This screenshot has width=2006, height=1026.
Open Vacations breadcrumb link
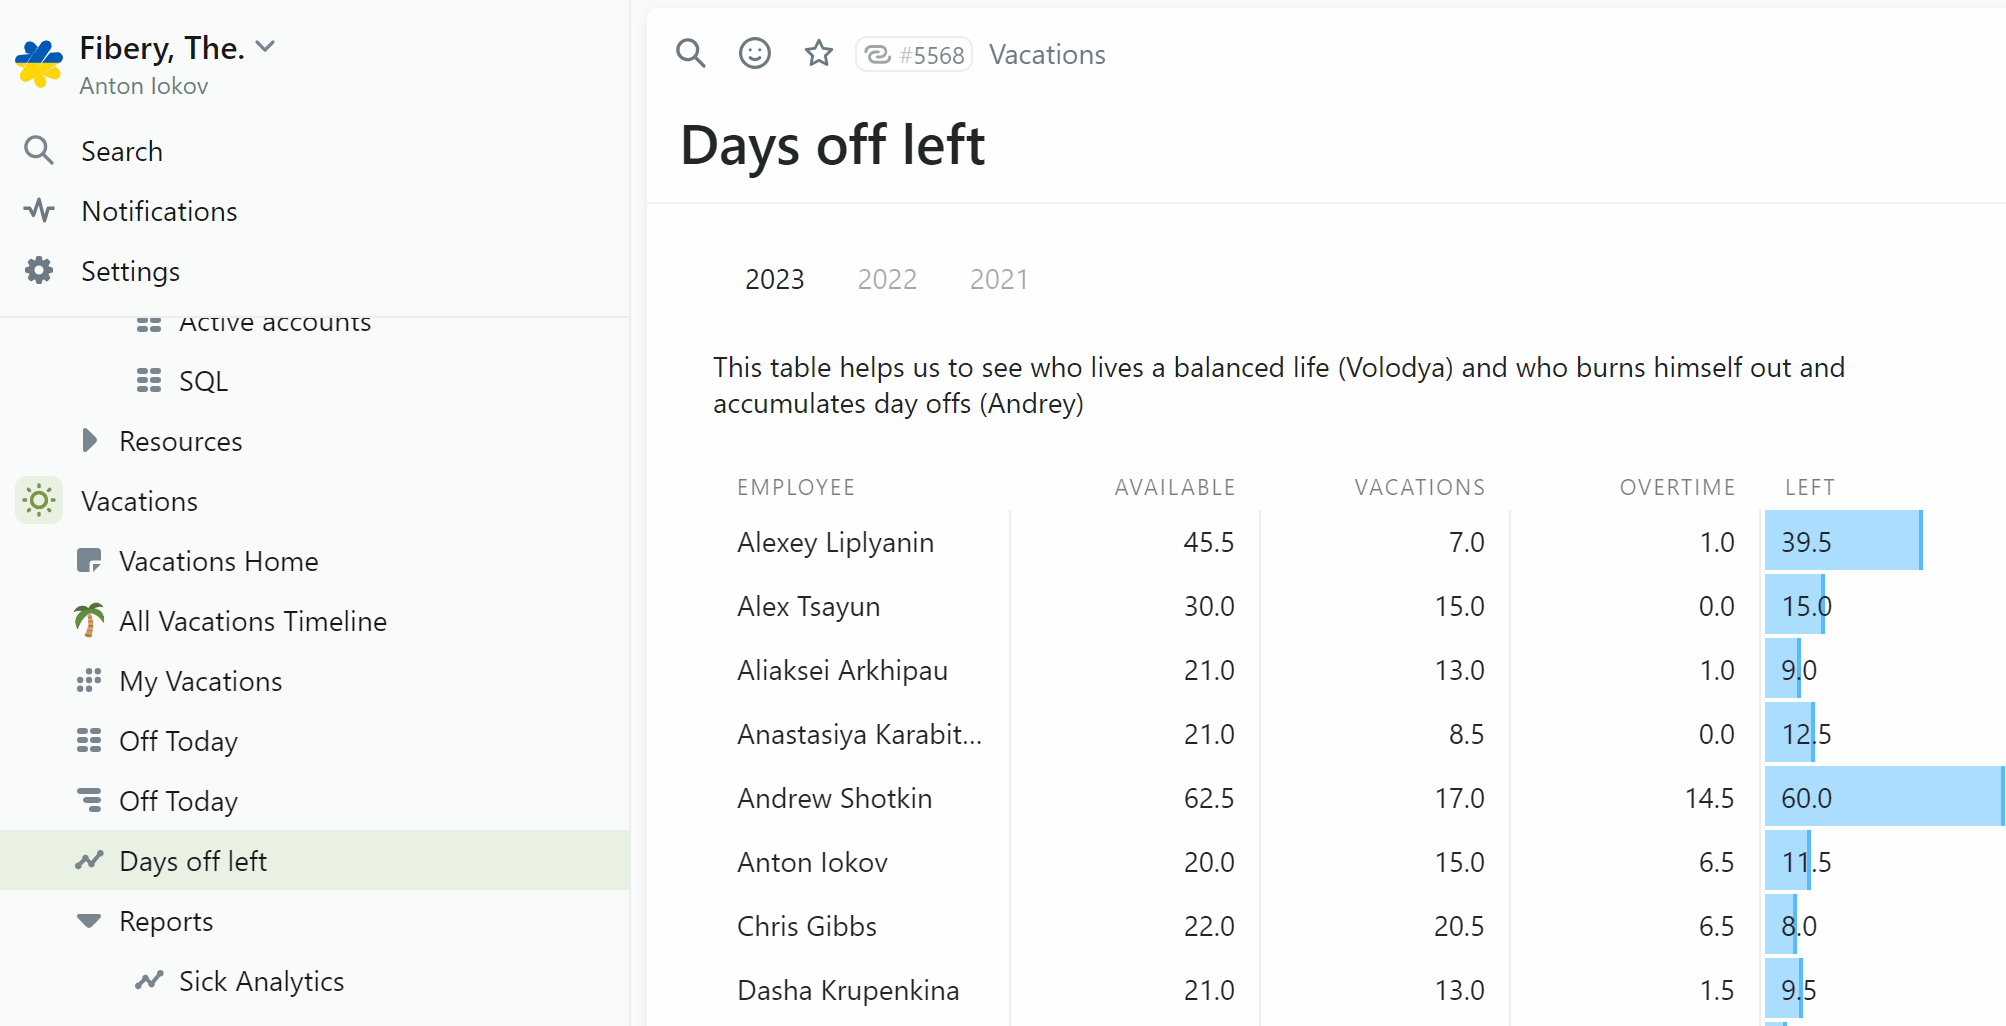1047,55
